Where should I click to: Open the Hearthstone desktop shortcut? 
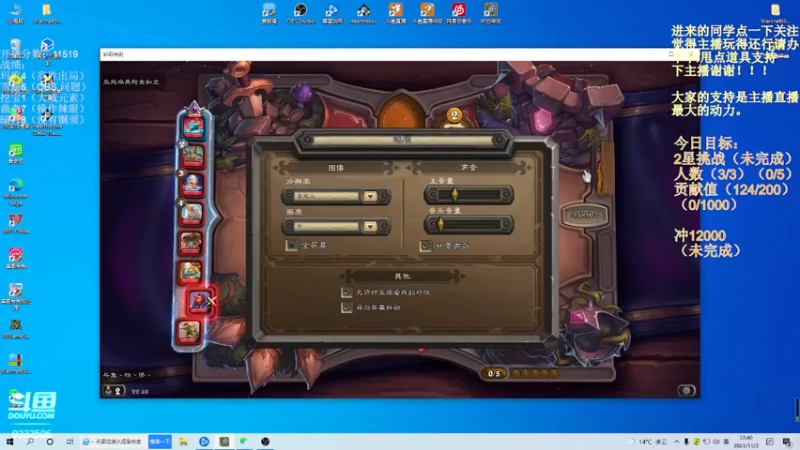point(363,14)
